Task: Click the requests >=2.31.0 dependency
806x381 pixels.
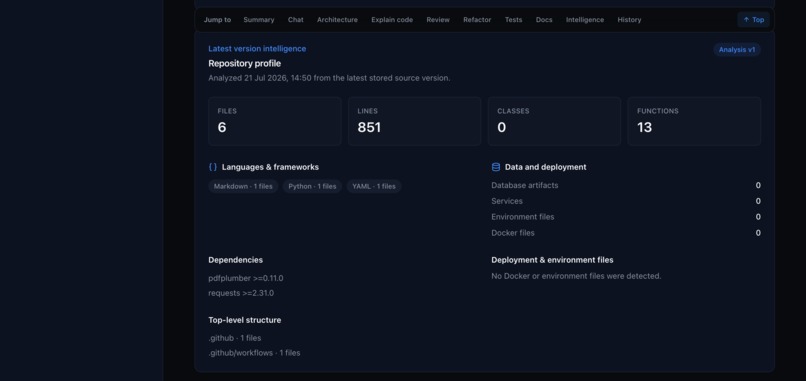Action: click(x=241, y=293)
